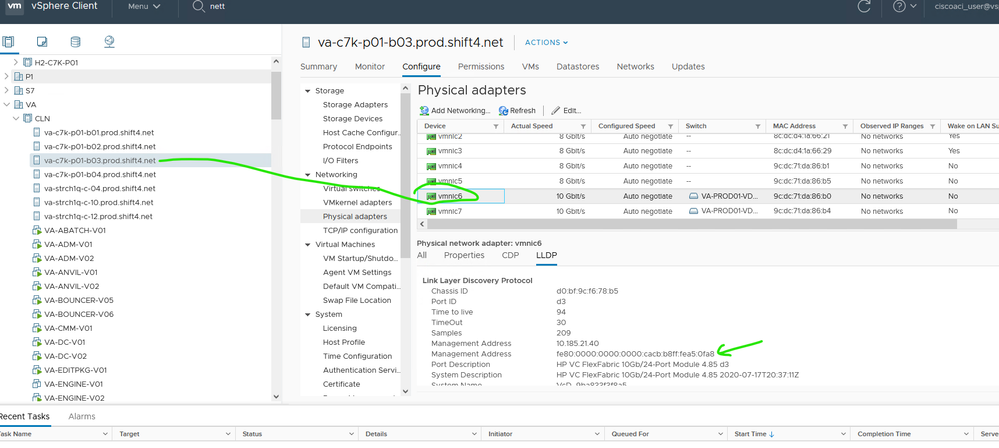Click the MAC Address column filter icon
Image resolution: width=999 pixels, height=448 pixels.
pyautogui.click(x=845, y=126)
